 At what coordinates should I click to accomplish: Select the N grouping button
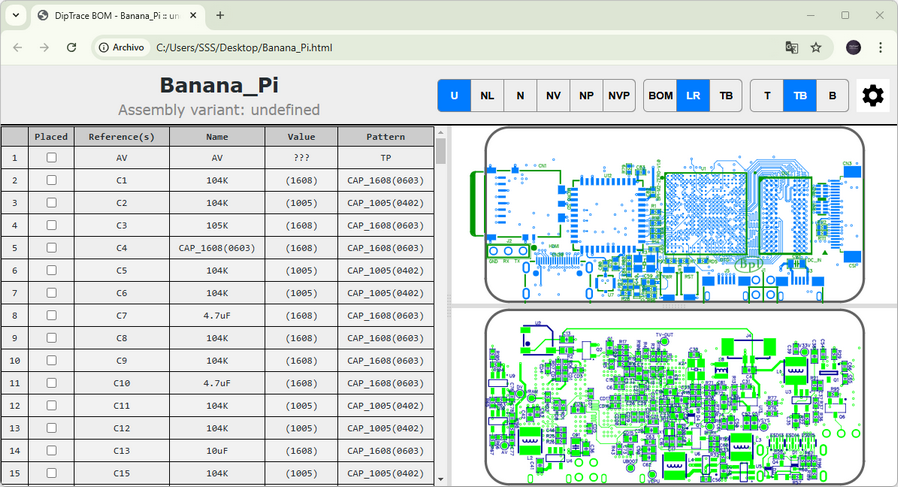point(520,96)
